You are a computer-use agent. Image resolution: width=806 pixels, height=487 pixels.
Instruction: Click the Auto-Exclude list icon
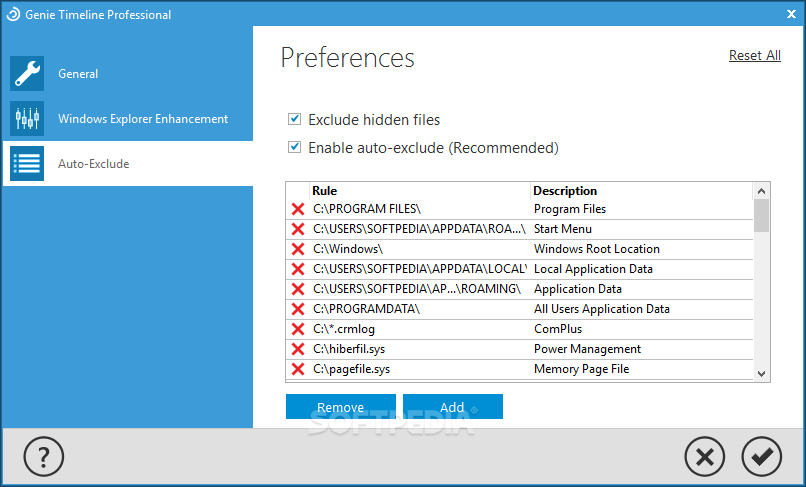point(27,164)
